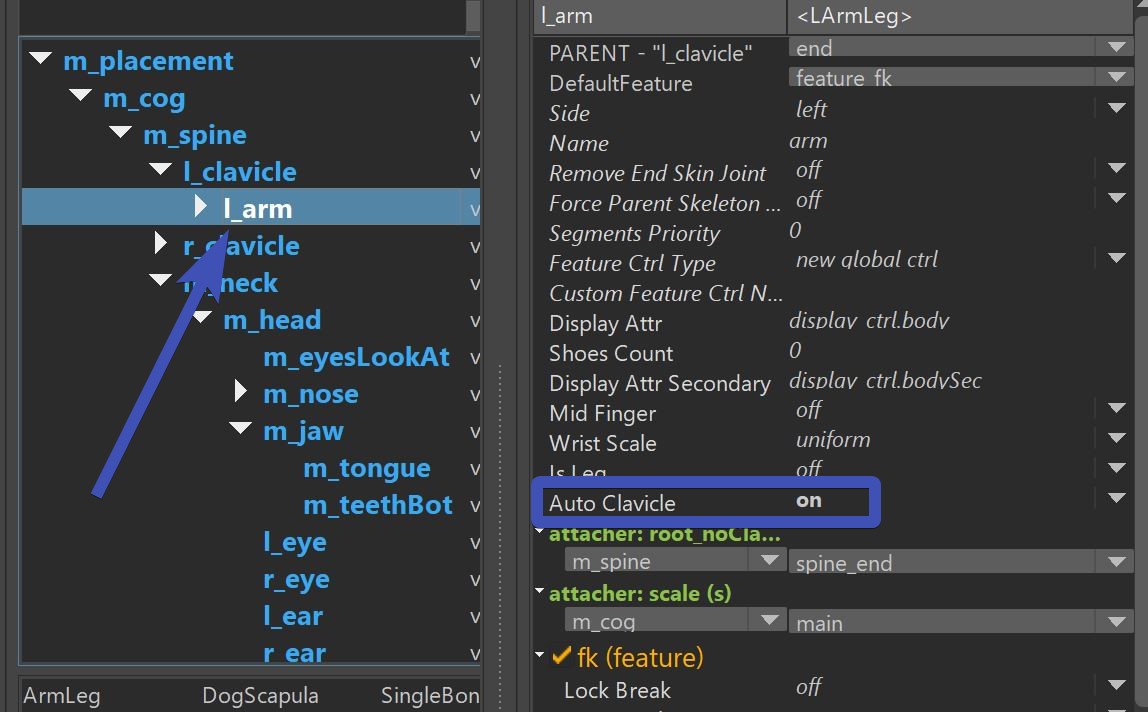Image resolution: width=1148 pixels, height=712 pixels.
Task: Collapse the m_placement tree node
Action: pos(40,58)
